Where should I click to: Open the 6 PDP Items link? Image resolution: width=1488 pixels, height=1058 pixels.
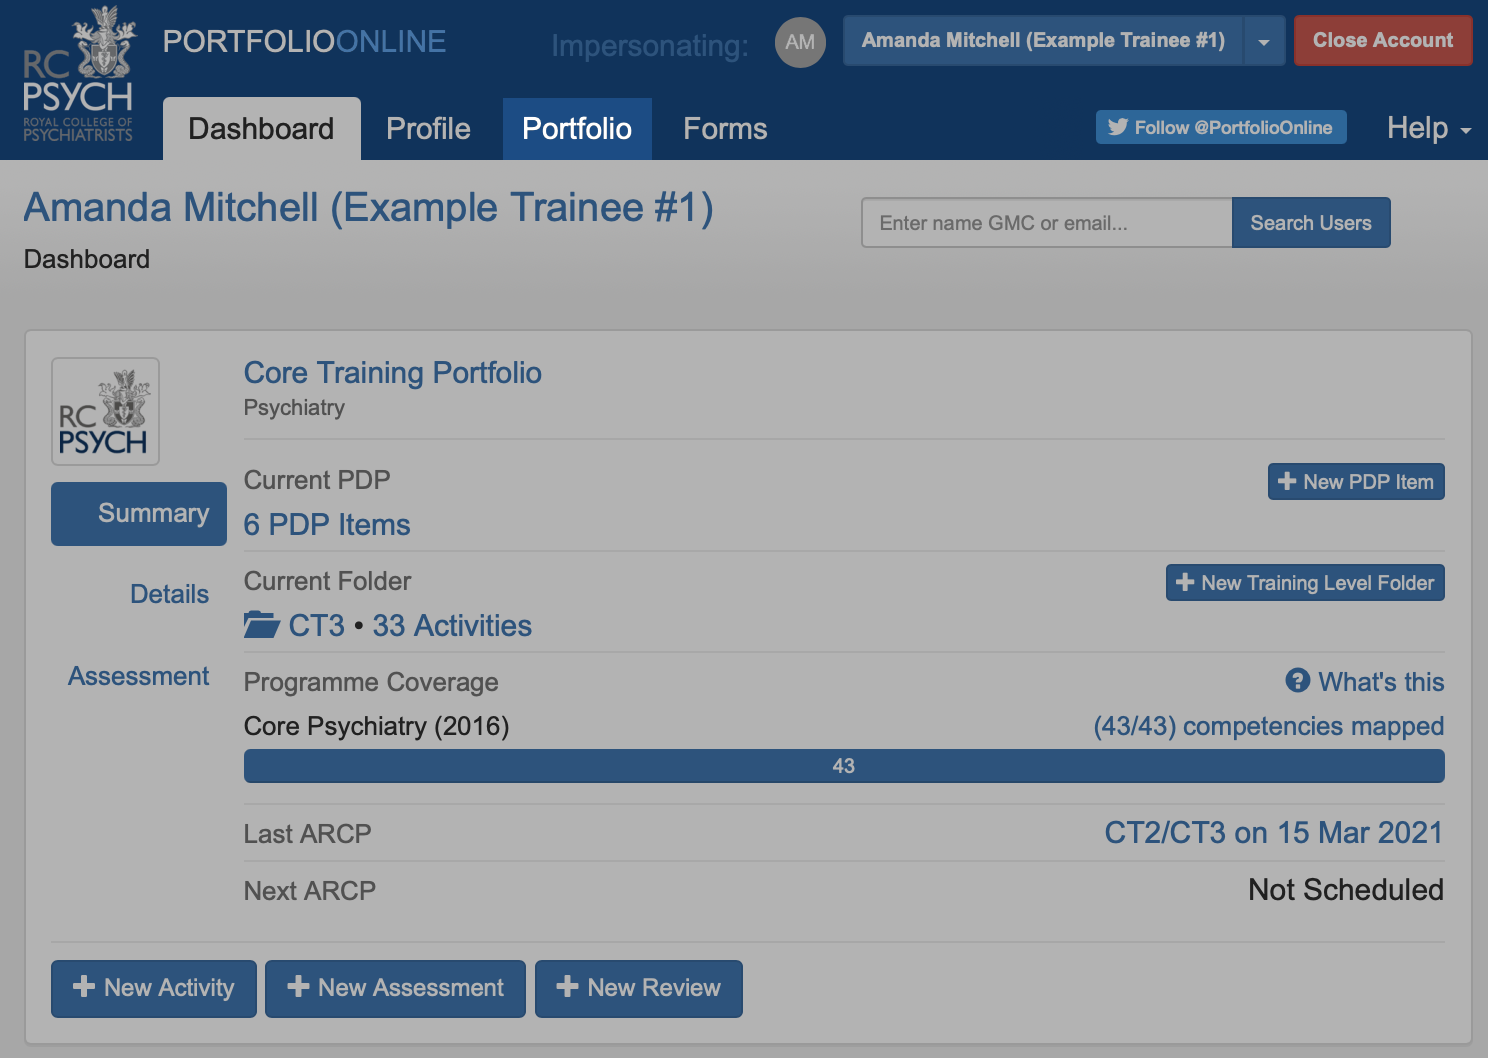coord(327,525)
